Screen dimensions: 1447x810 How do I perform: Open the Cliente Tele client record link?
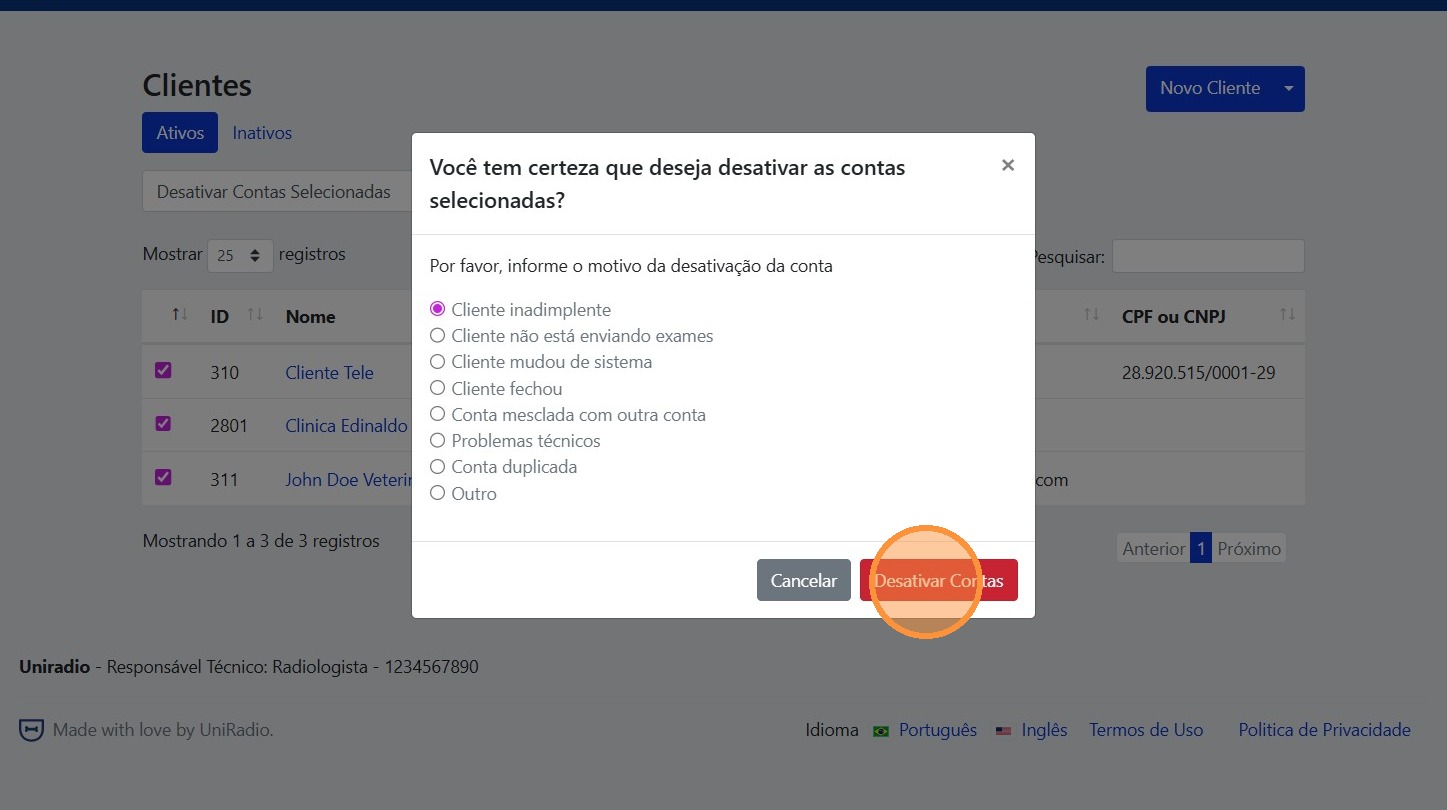pos(329,372)
